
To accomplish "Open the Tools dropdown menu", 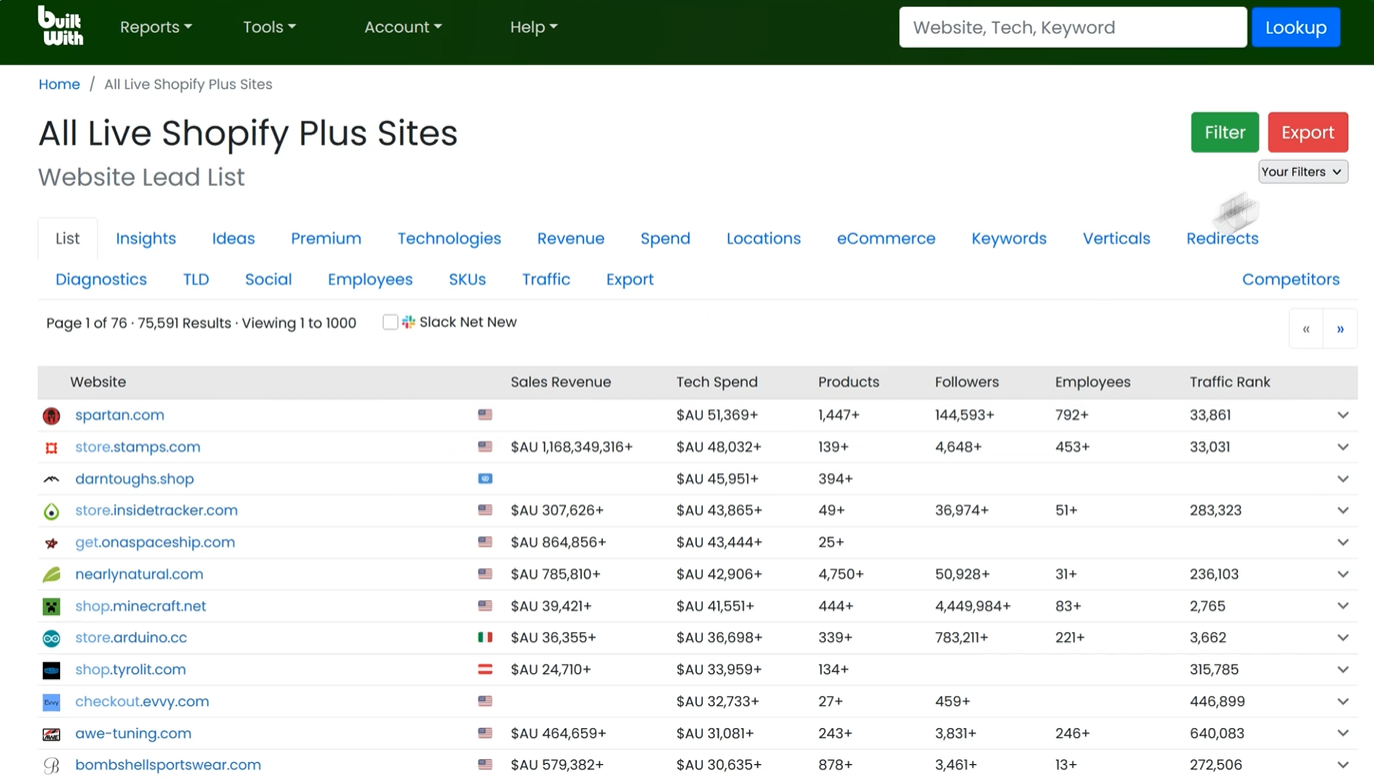I will [269, 27].
